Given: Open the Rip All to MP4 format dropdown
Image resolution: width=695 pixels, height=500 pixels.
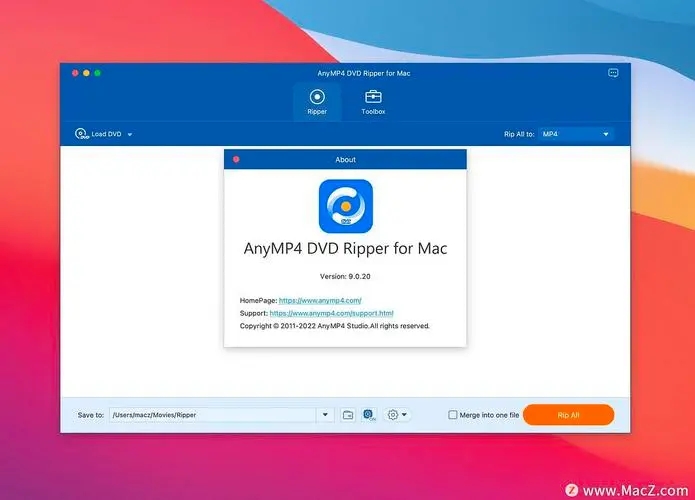Looking at the screenshot, I should click(576, 134).
